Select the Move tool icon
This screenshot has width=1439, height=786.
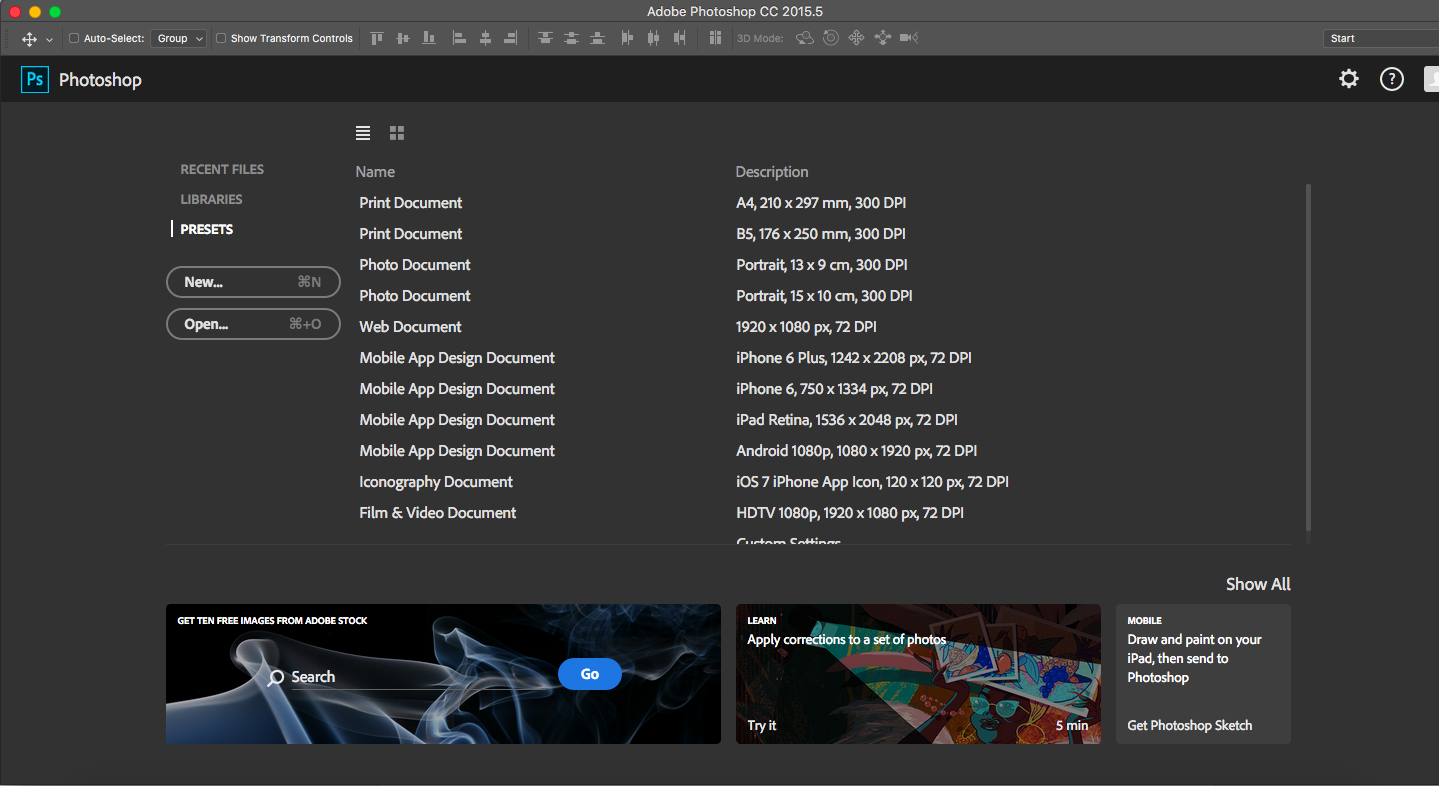pos(29,39)
